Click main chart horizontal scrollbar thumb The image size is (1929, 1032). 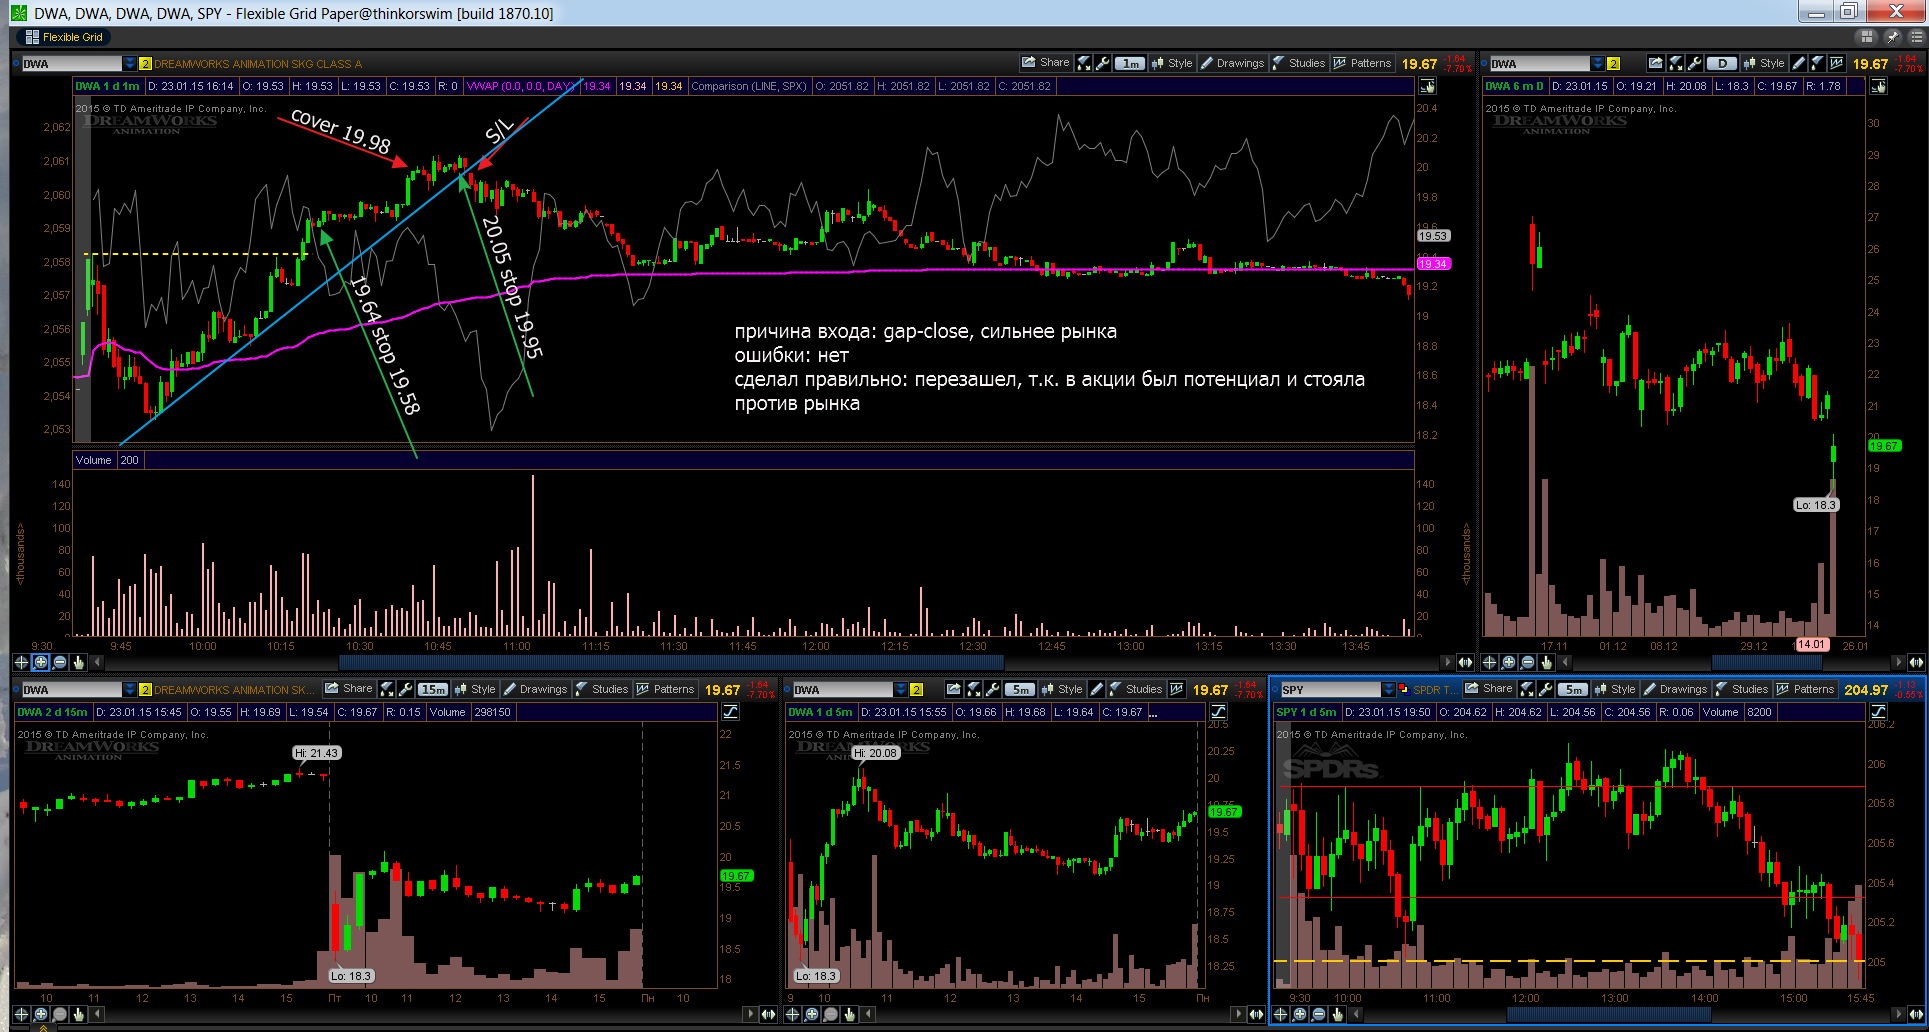(x=671, y=662)
